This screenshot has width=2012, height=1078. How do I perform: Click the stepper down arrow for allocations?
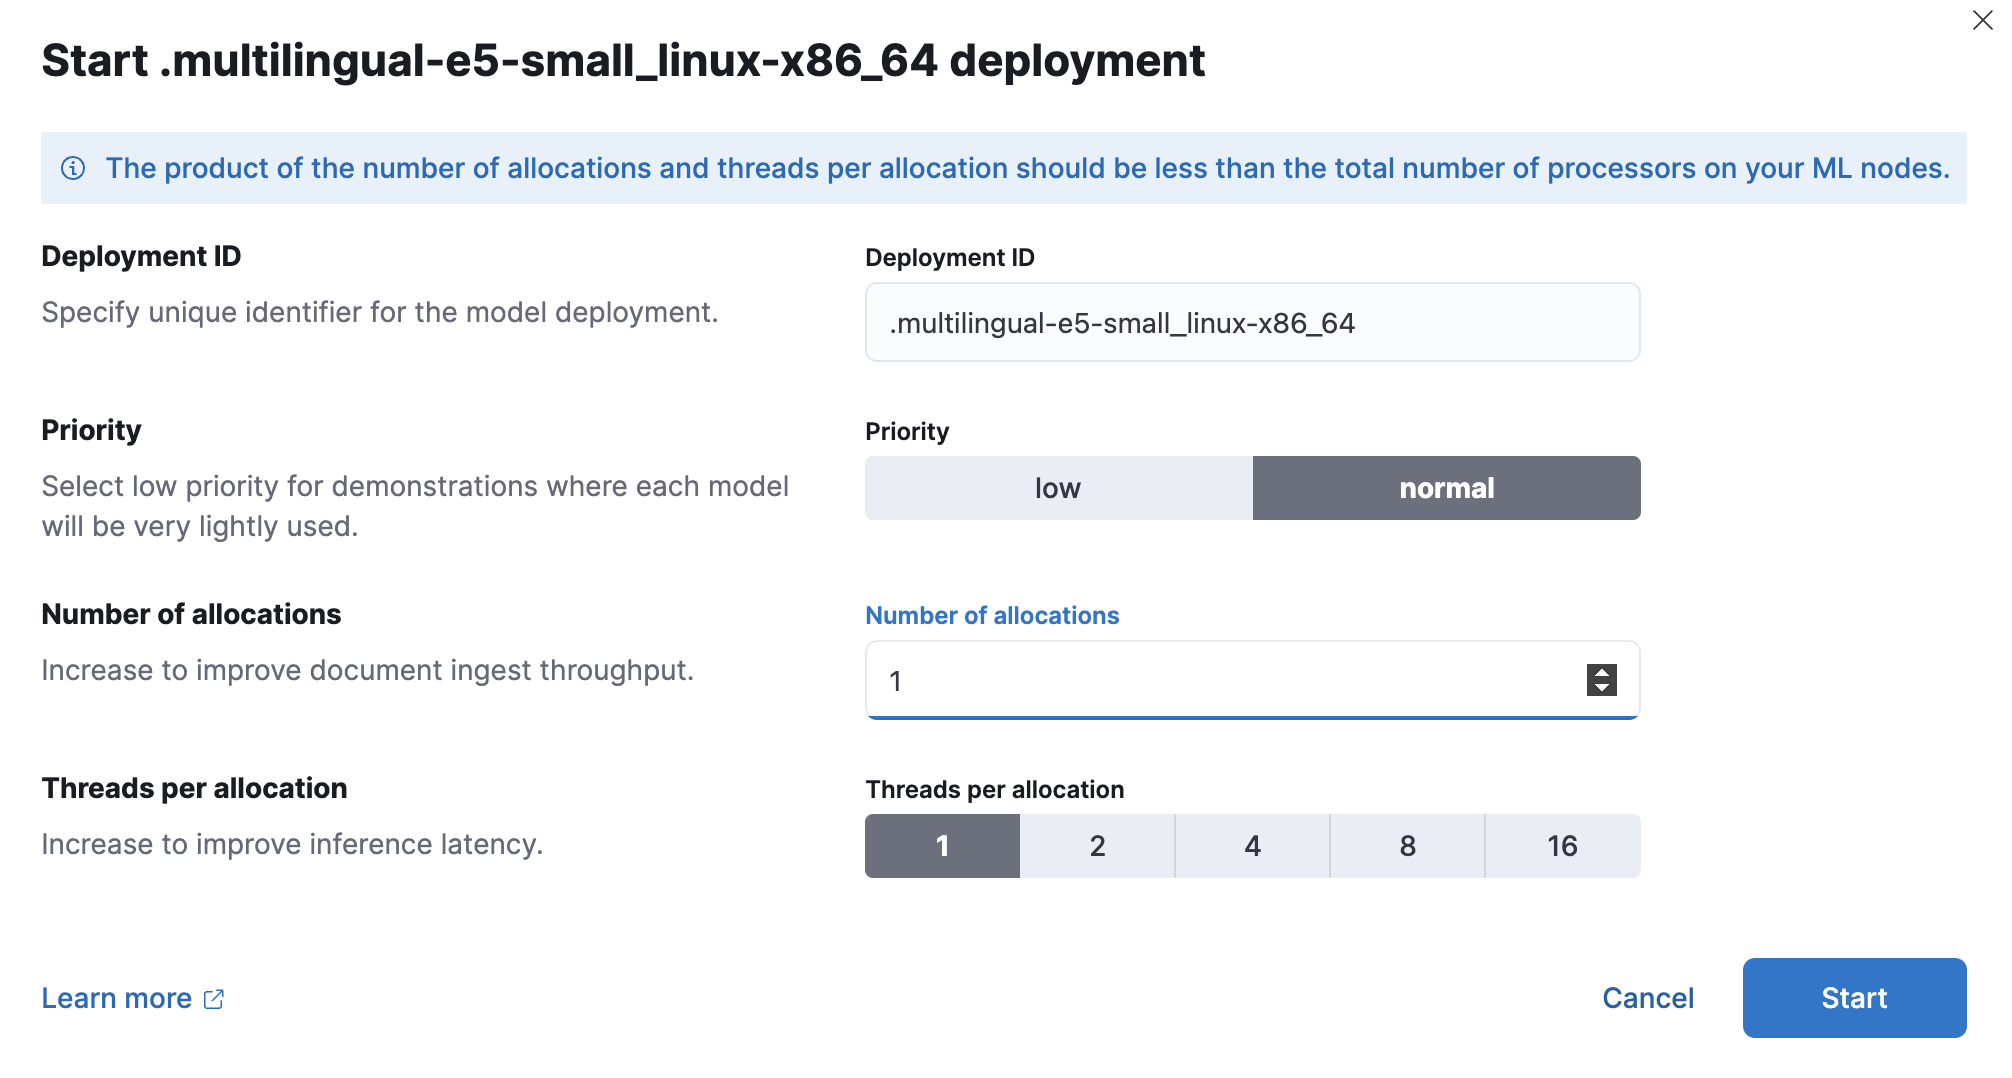[x=1600, y=689]
